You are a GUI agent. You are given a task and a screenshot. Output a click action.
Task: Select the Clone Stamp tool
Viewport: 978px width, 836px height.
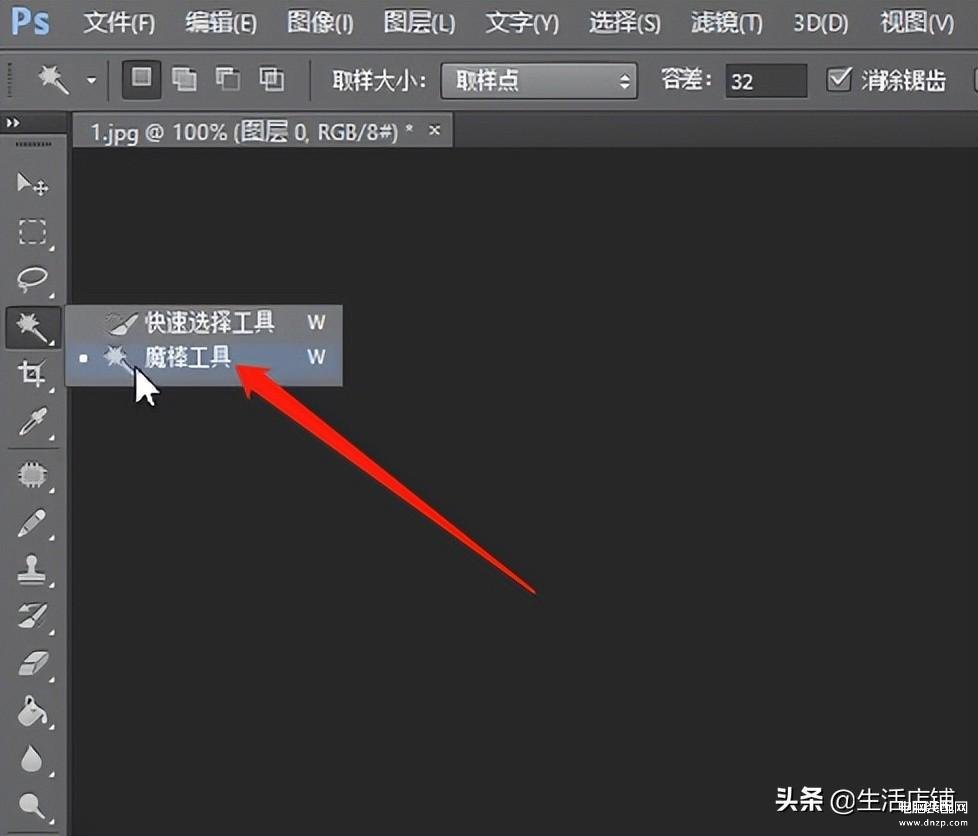pos(32,570)
